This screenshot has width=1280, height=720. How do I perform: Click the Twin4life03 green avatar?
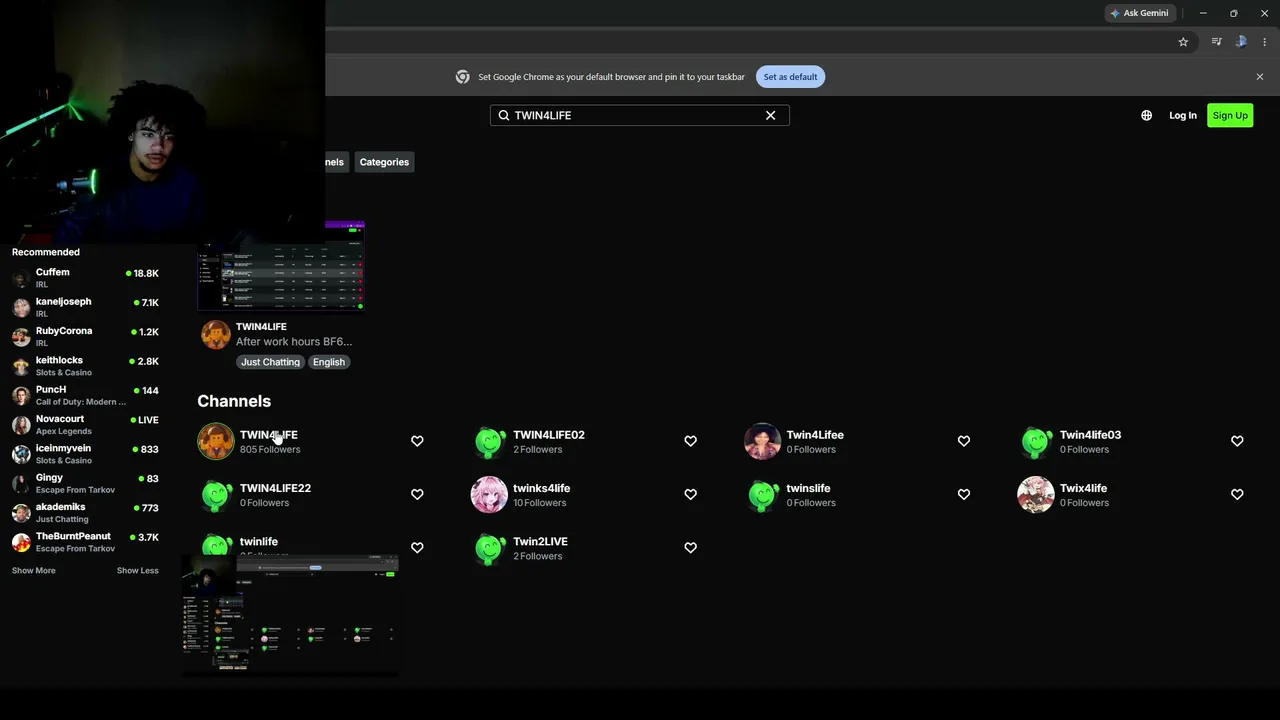tap(1036, 441)
